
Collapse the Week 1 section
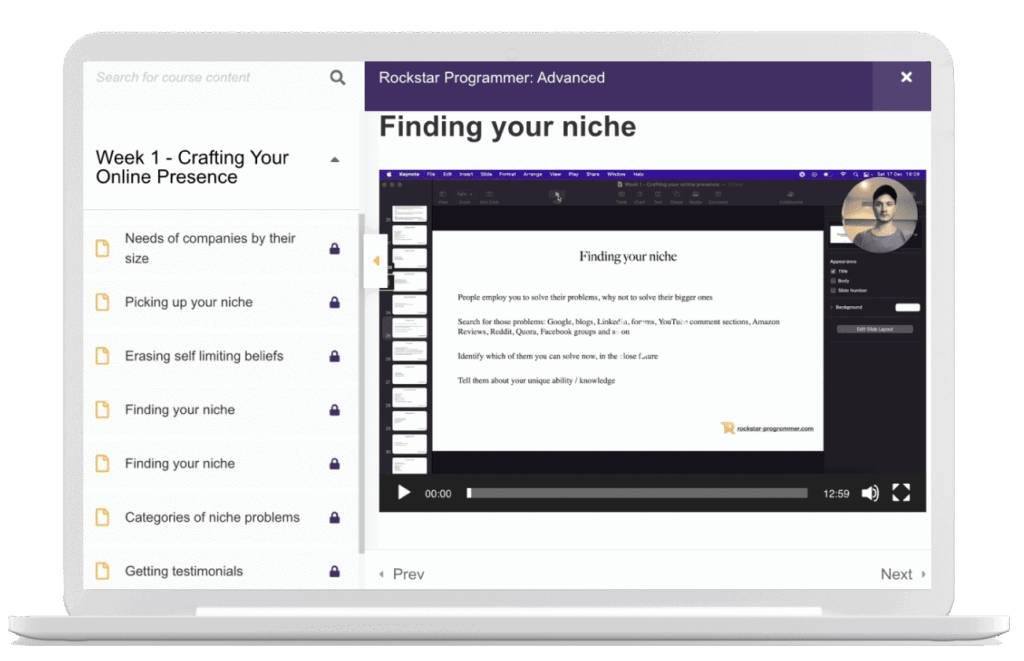[335, 159]
